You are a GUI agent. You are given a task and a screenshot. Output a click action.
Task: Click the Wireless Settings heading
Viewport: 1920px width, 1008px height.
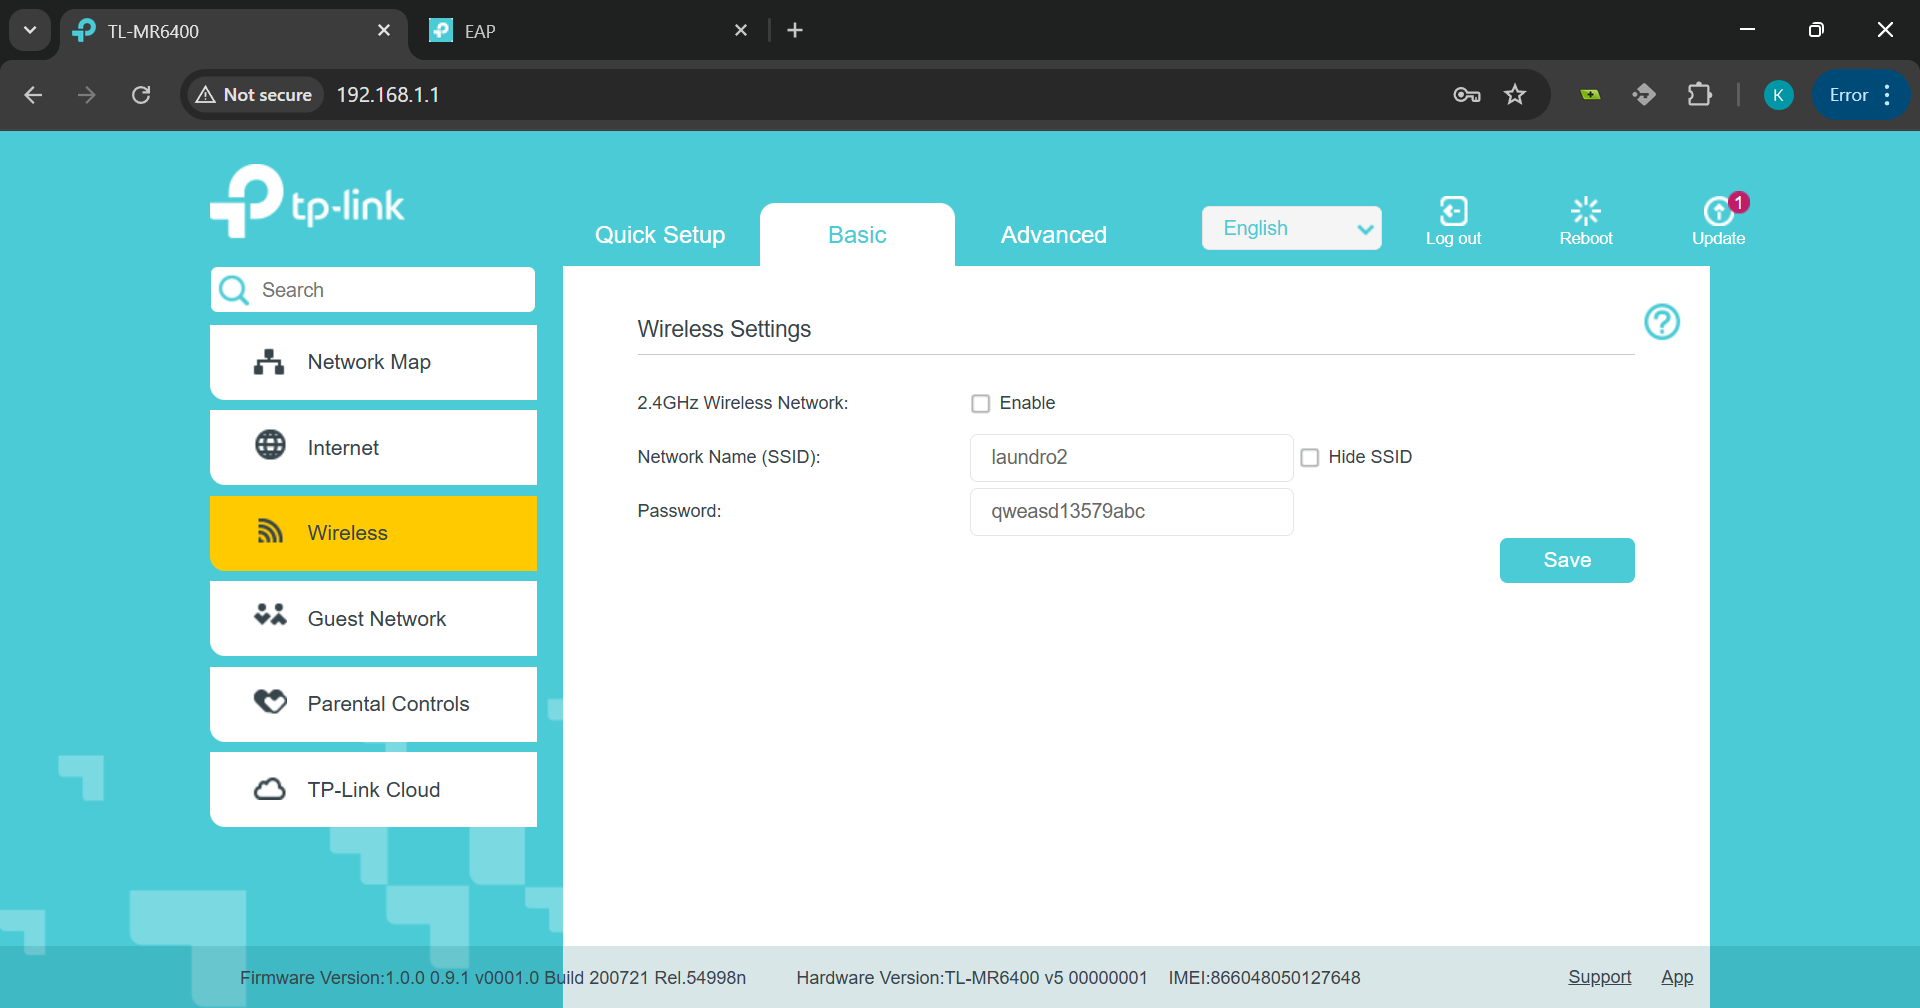click(x=724, y=329)
